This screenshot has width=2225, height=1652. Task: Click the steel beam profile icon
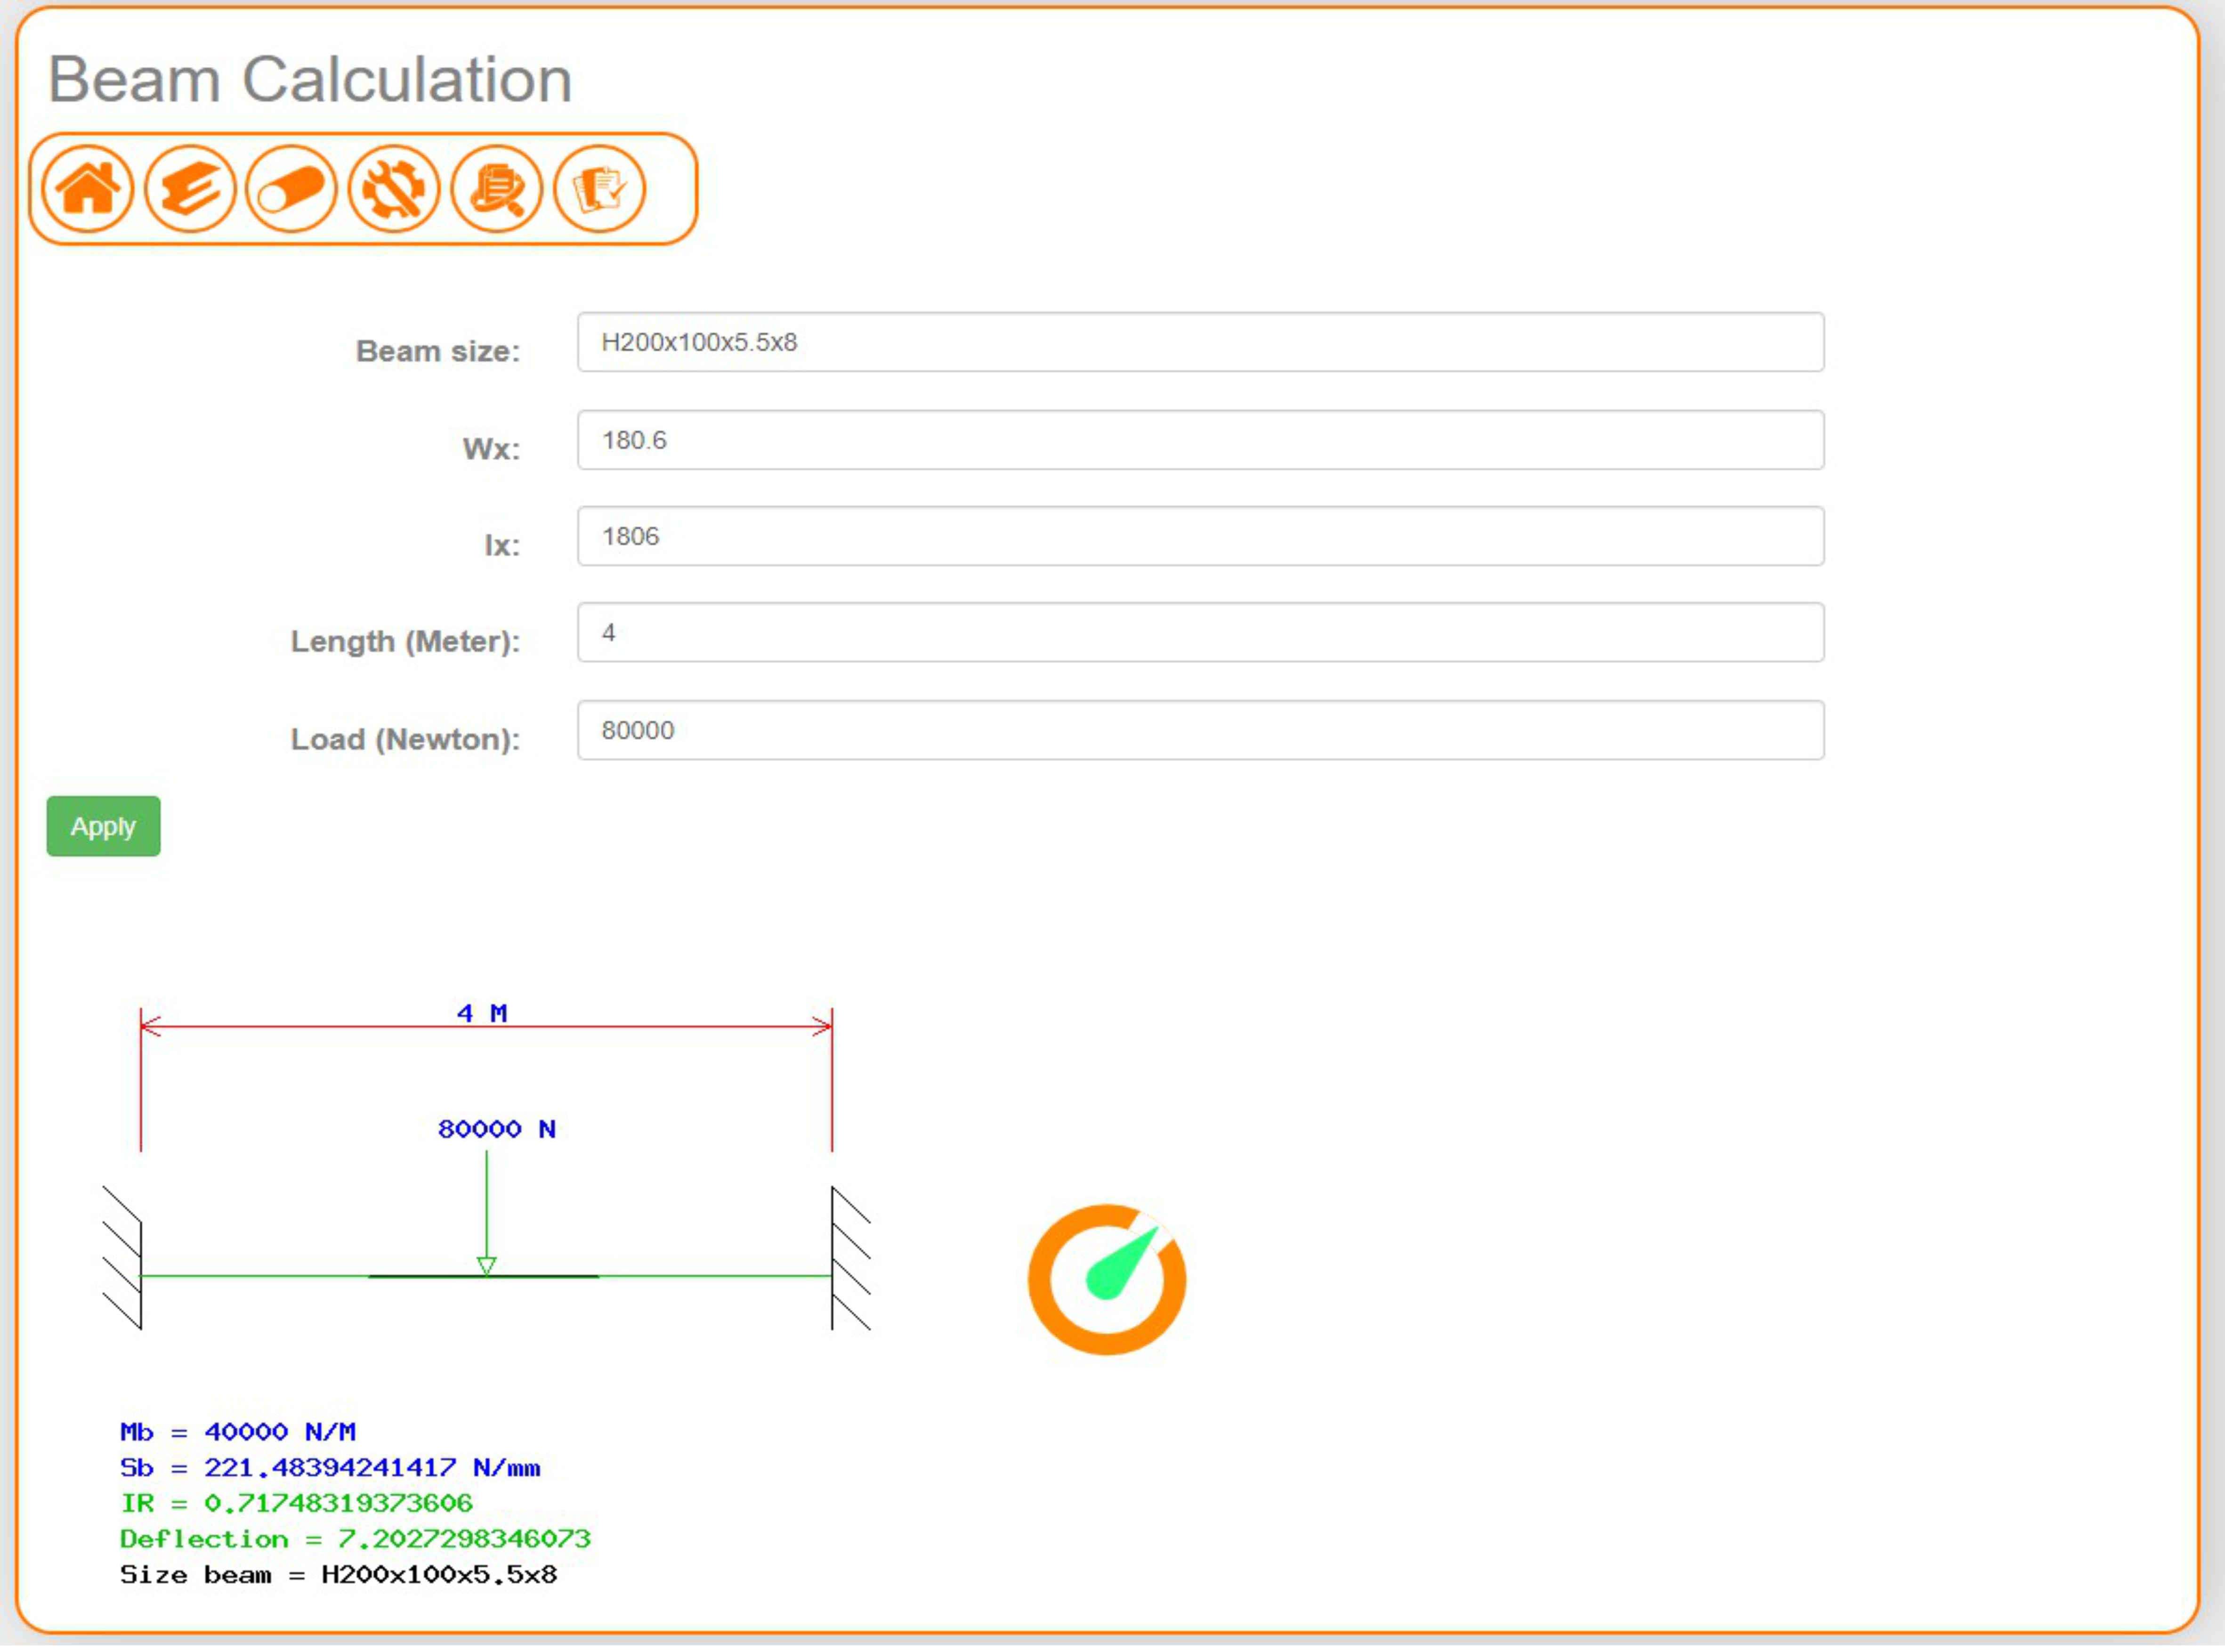tap(190, 189)
